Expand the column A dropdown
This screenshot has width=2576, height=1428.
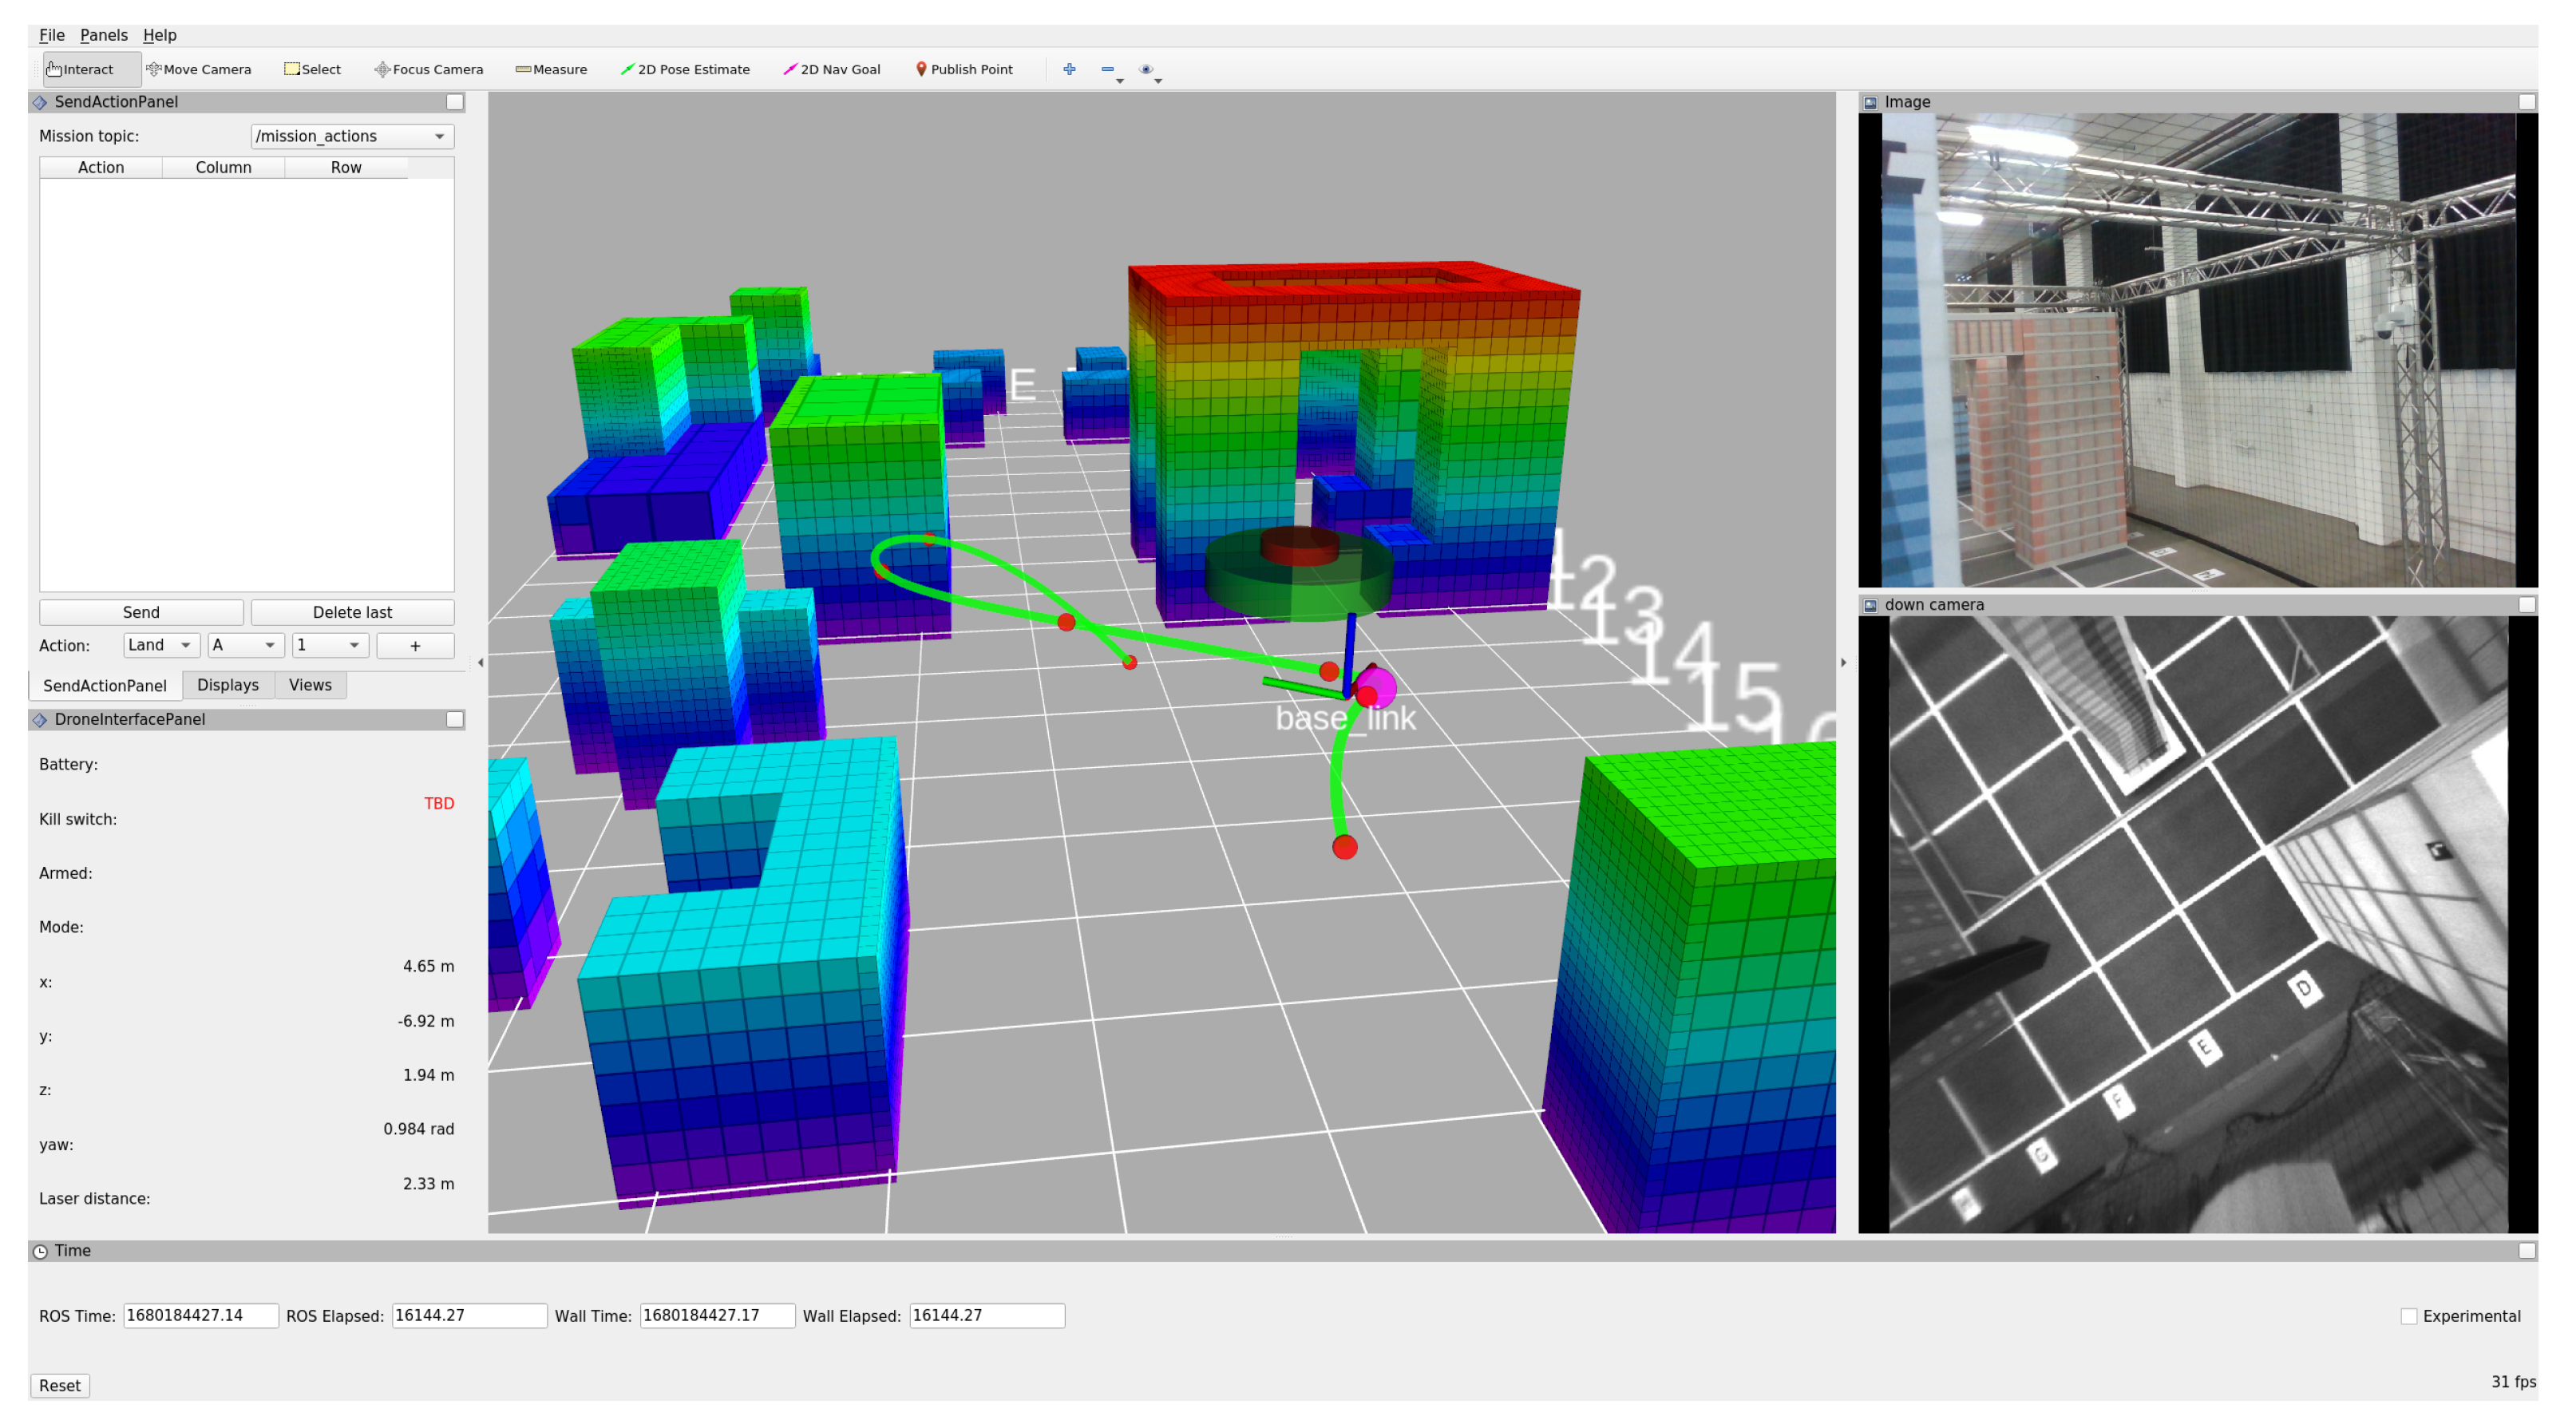(x=244, y=645)
